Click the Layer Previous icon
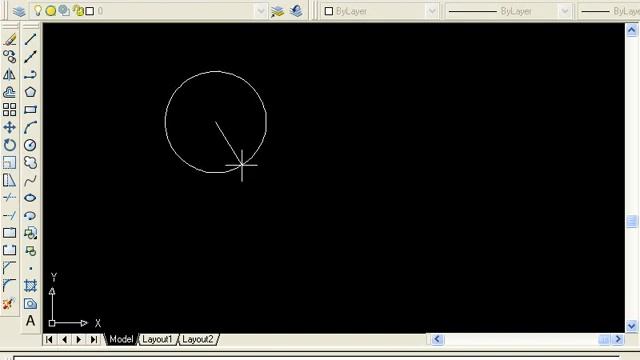640x360 pixels. pos(296,11)
